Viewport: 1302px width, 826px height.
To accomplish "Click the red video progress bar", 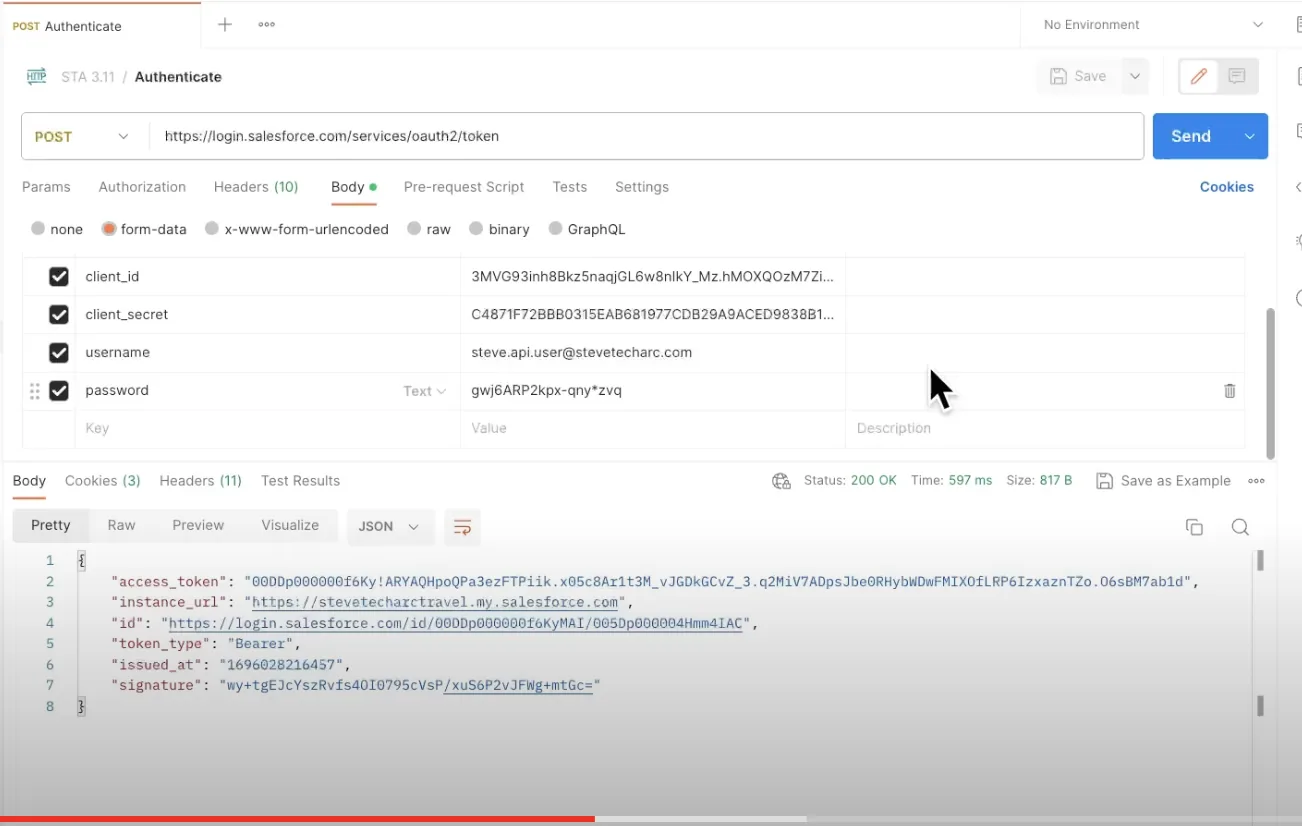I will point(297,819).
